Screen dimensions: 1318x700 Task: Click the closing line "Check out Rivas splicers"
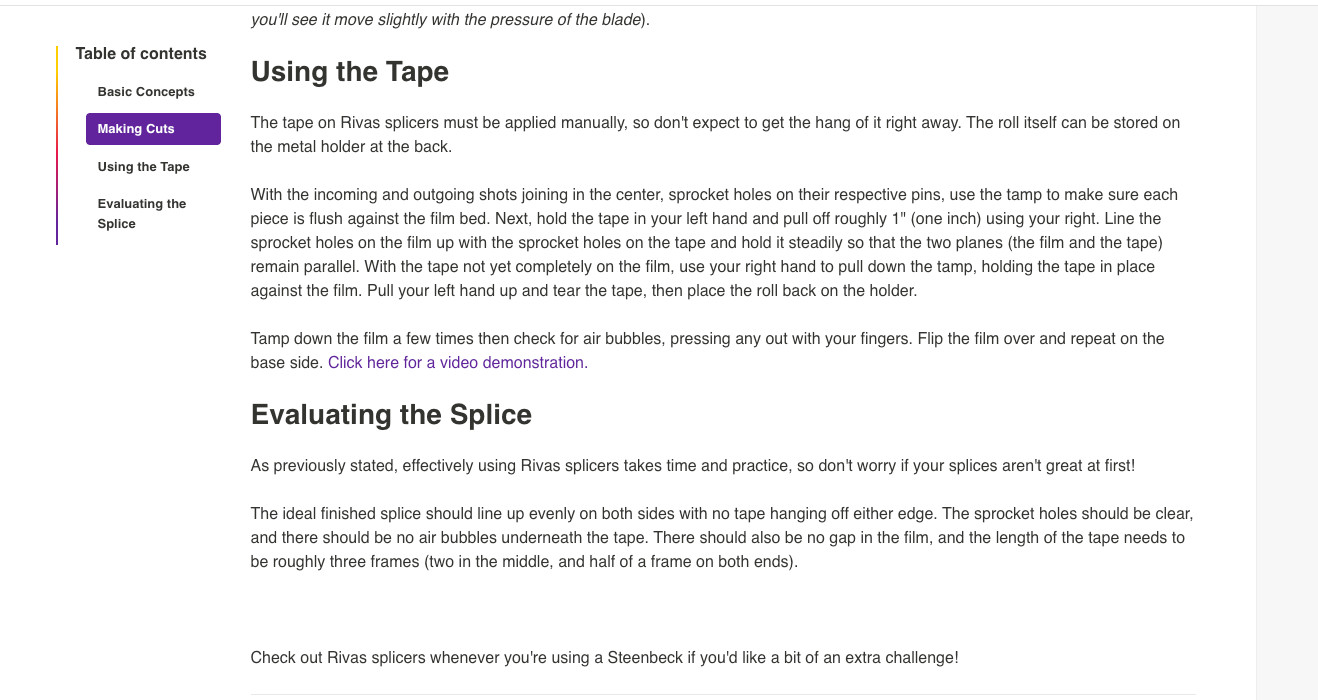point(604,658)
